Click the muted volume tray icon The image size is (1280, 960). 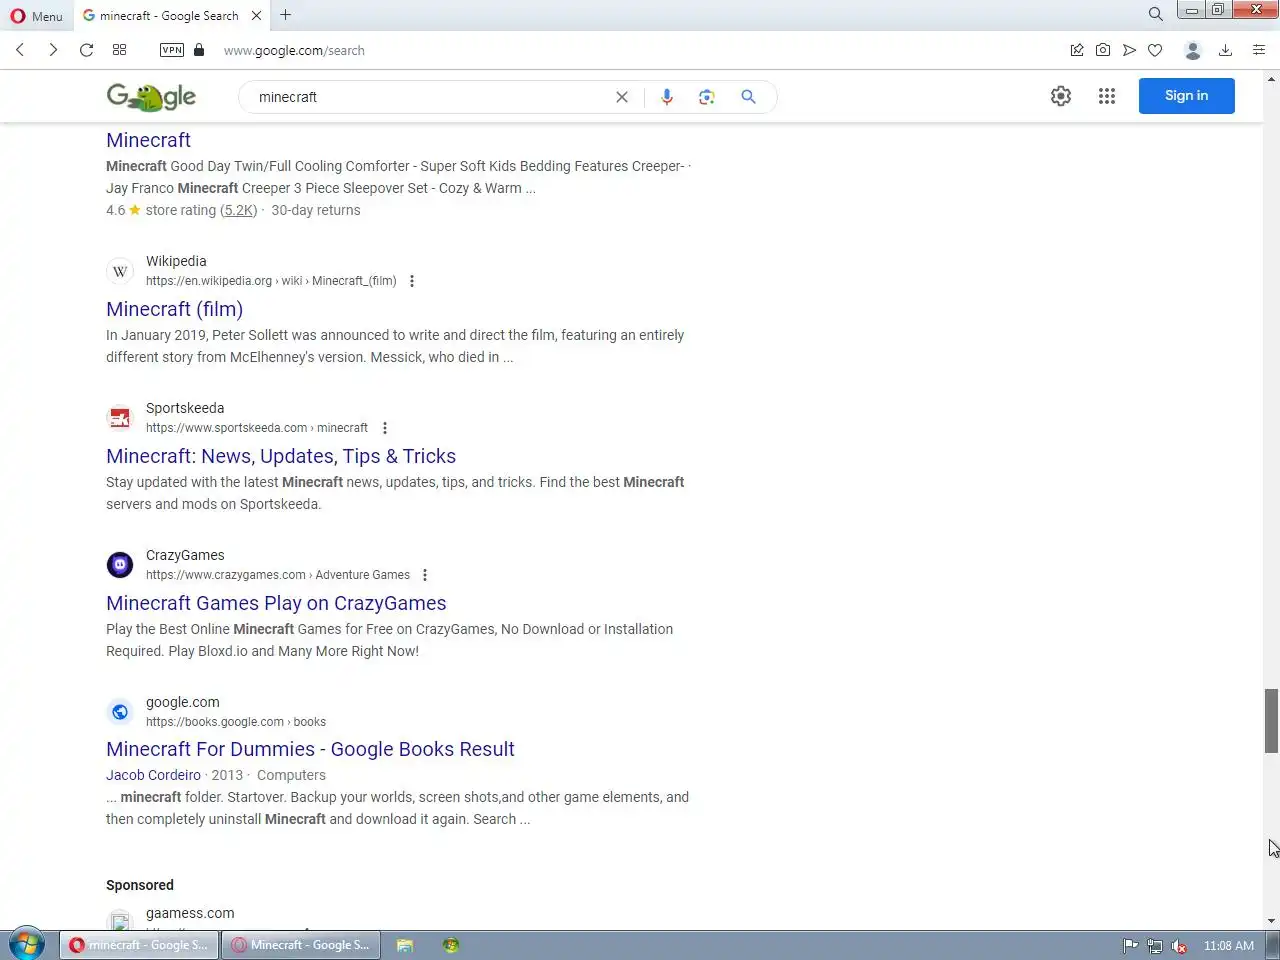[x=1180, y=945]
